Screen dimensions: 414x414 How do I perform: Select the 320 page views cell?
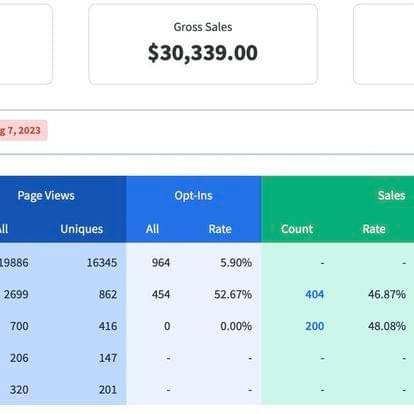(x=19, y=390)
